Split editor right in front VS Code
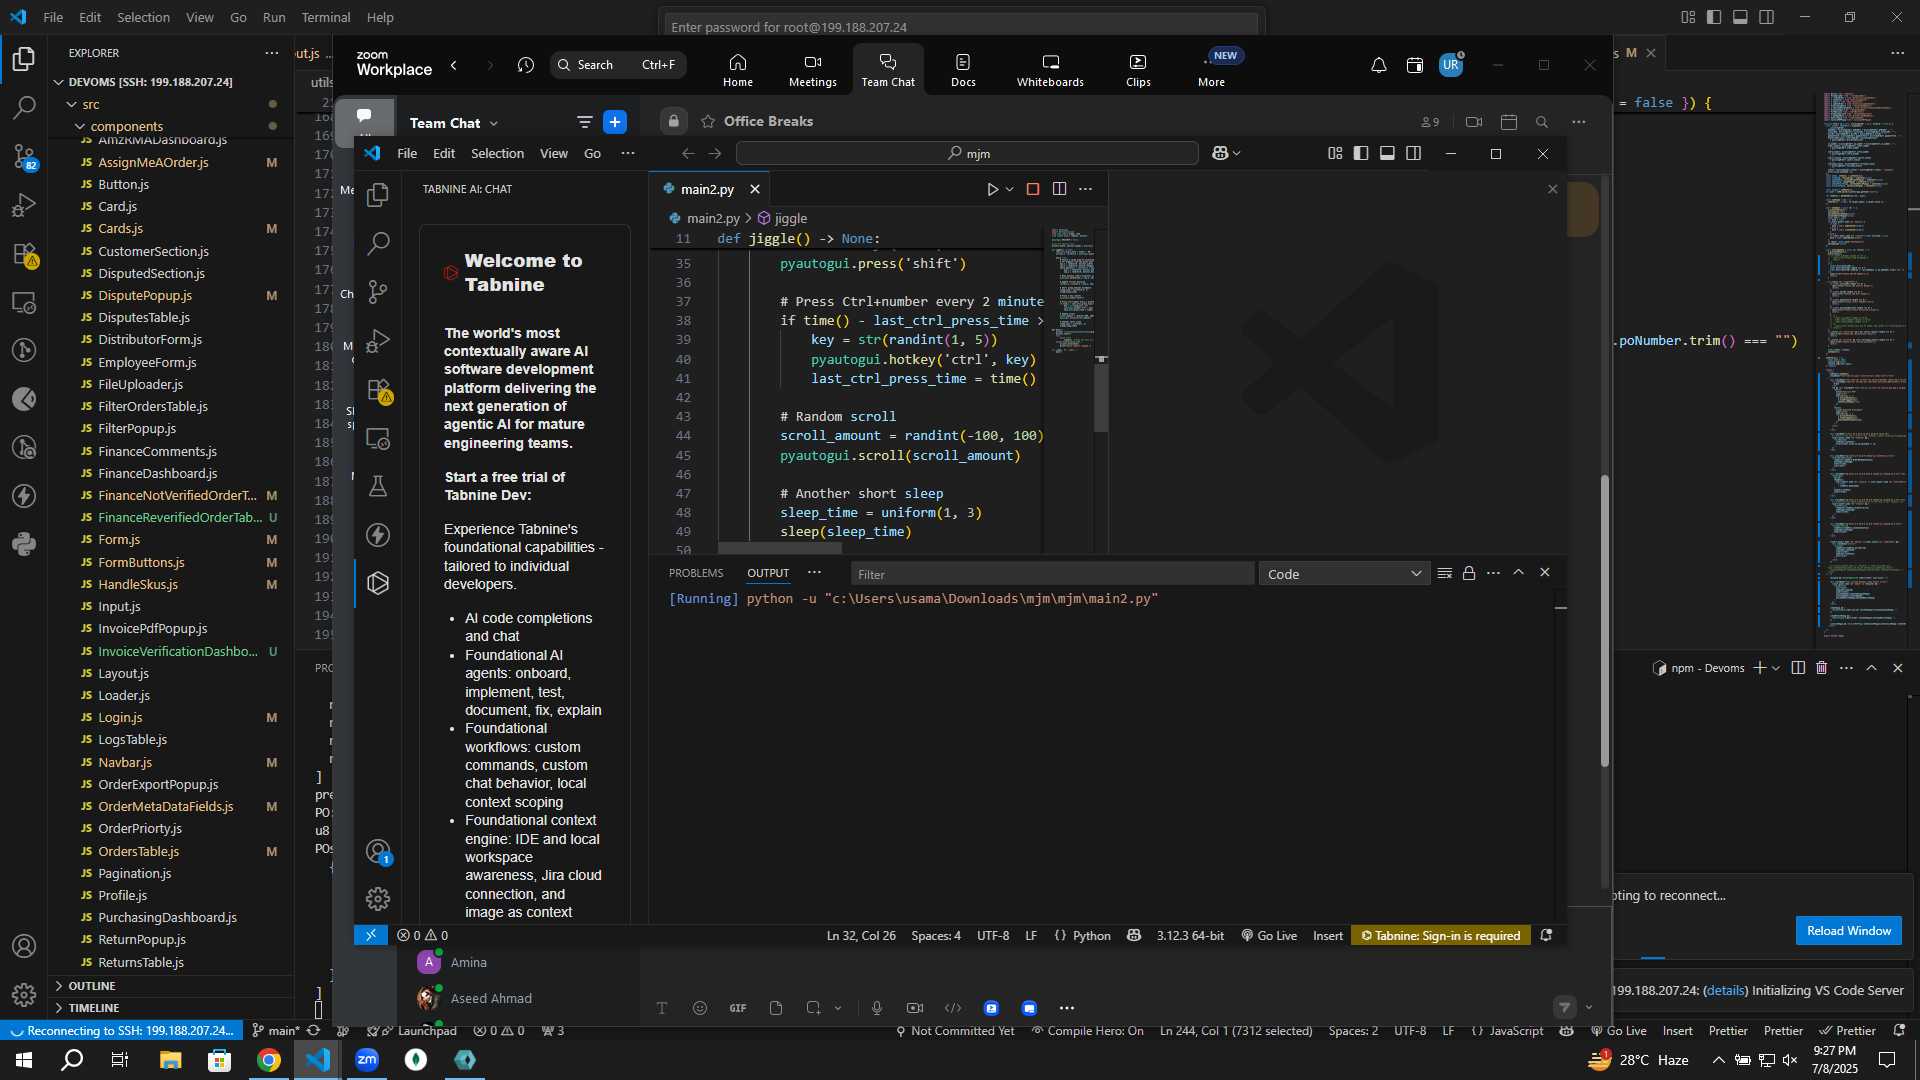The image size is (1920, 1080). (1059, 189)
